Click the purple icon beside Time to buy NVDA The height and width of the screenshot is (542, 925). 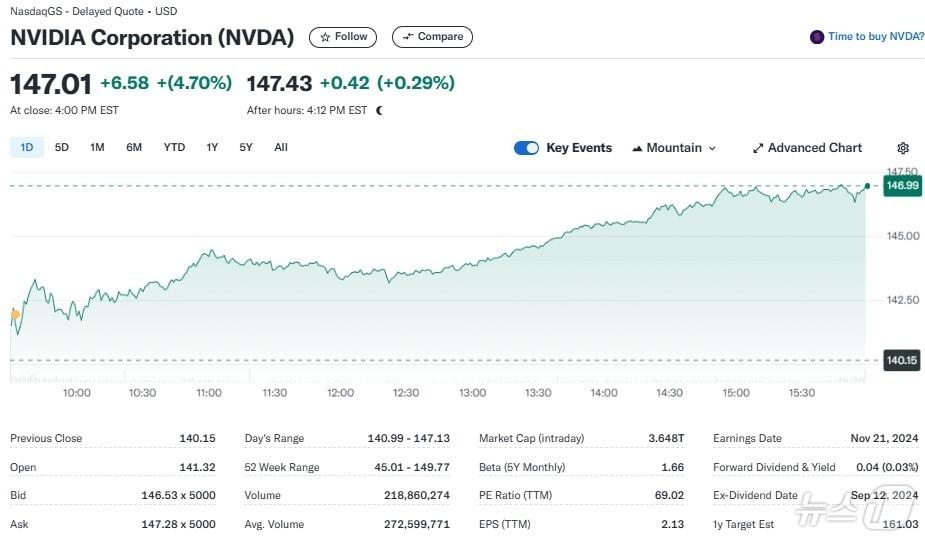pyautogui.click(x=817, y=37)
